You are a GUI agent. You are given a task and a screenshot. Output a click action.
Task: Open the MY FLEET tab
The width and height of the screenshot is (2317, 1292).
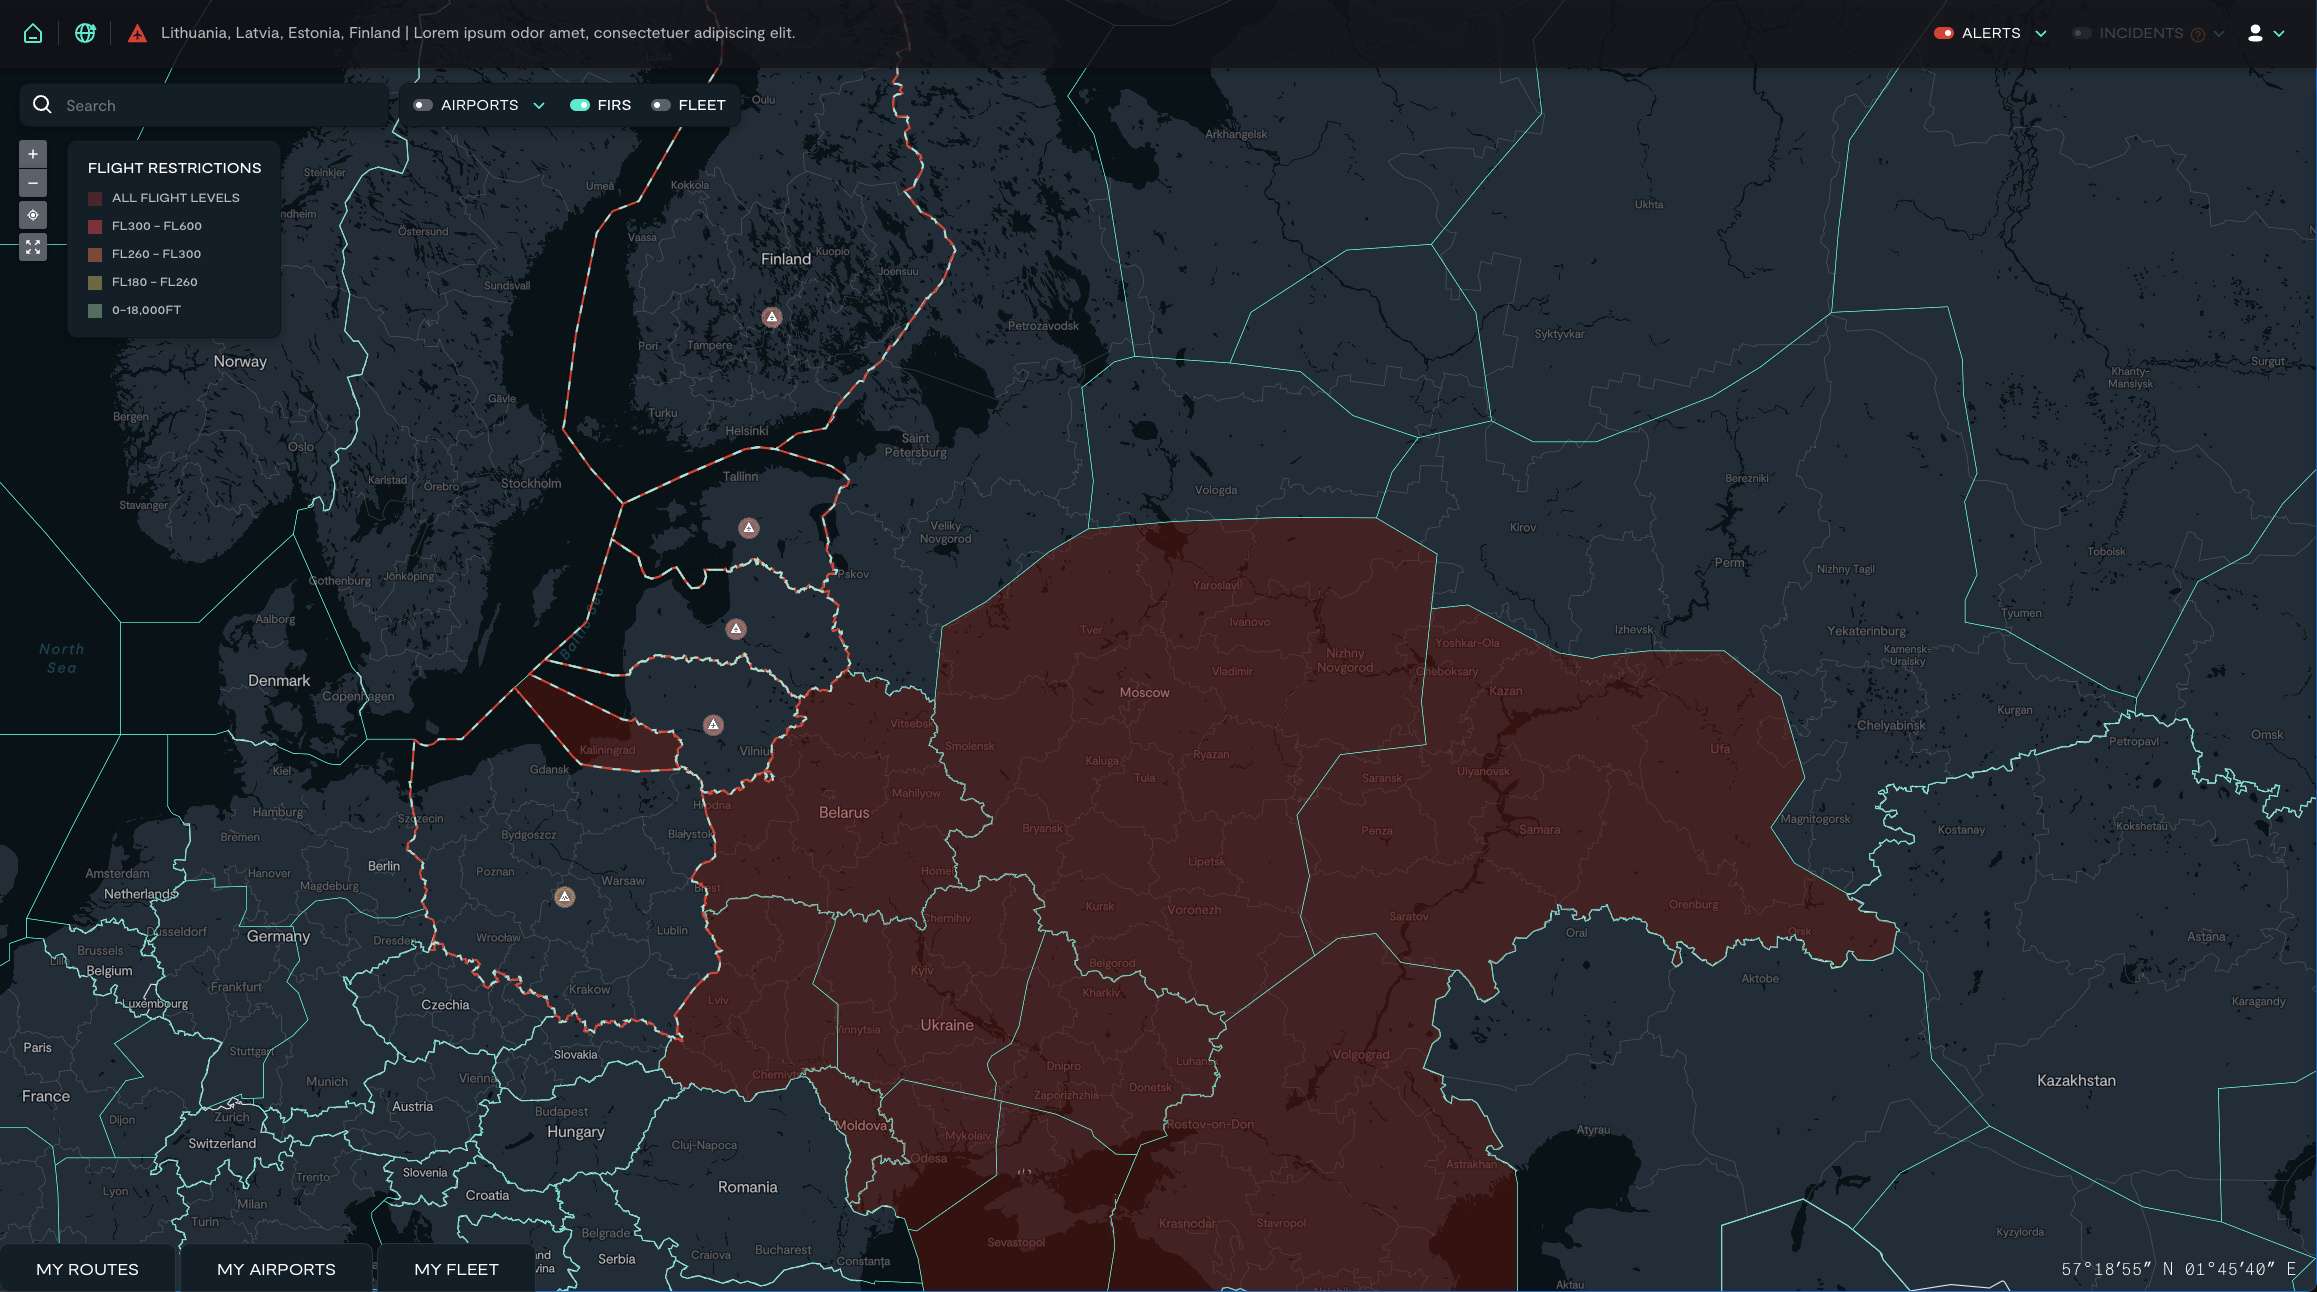click(456, 1269)
